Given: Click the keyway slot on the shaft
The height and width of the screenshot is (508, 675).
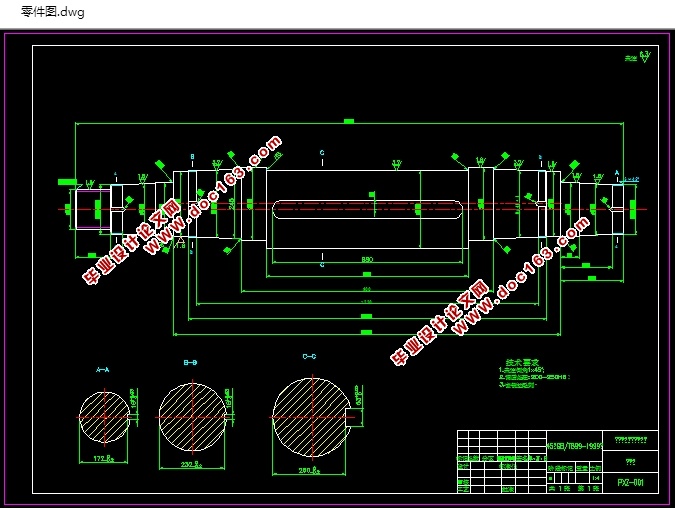Looking at the screenshot, I should click(367, 209).
